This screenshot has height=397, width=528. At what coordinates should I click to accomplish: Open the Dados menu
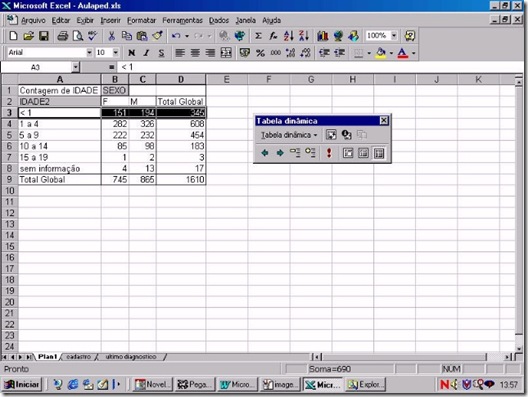click(219, 20)
